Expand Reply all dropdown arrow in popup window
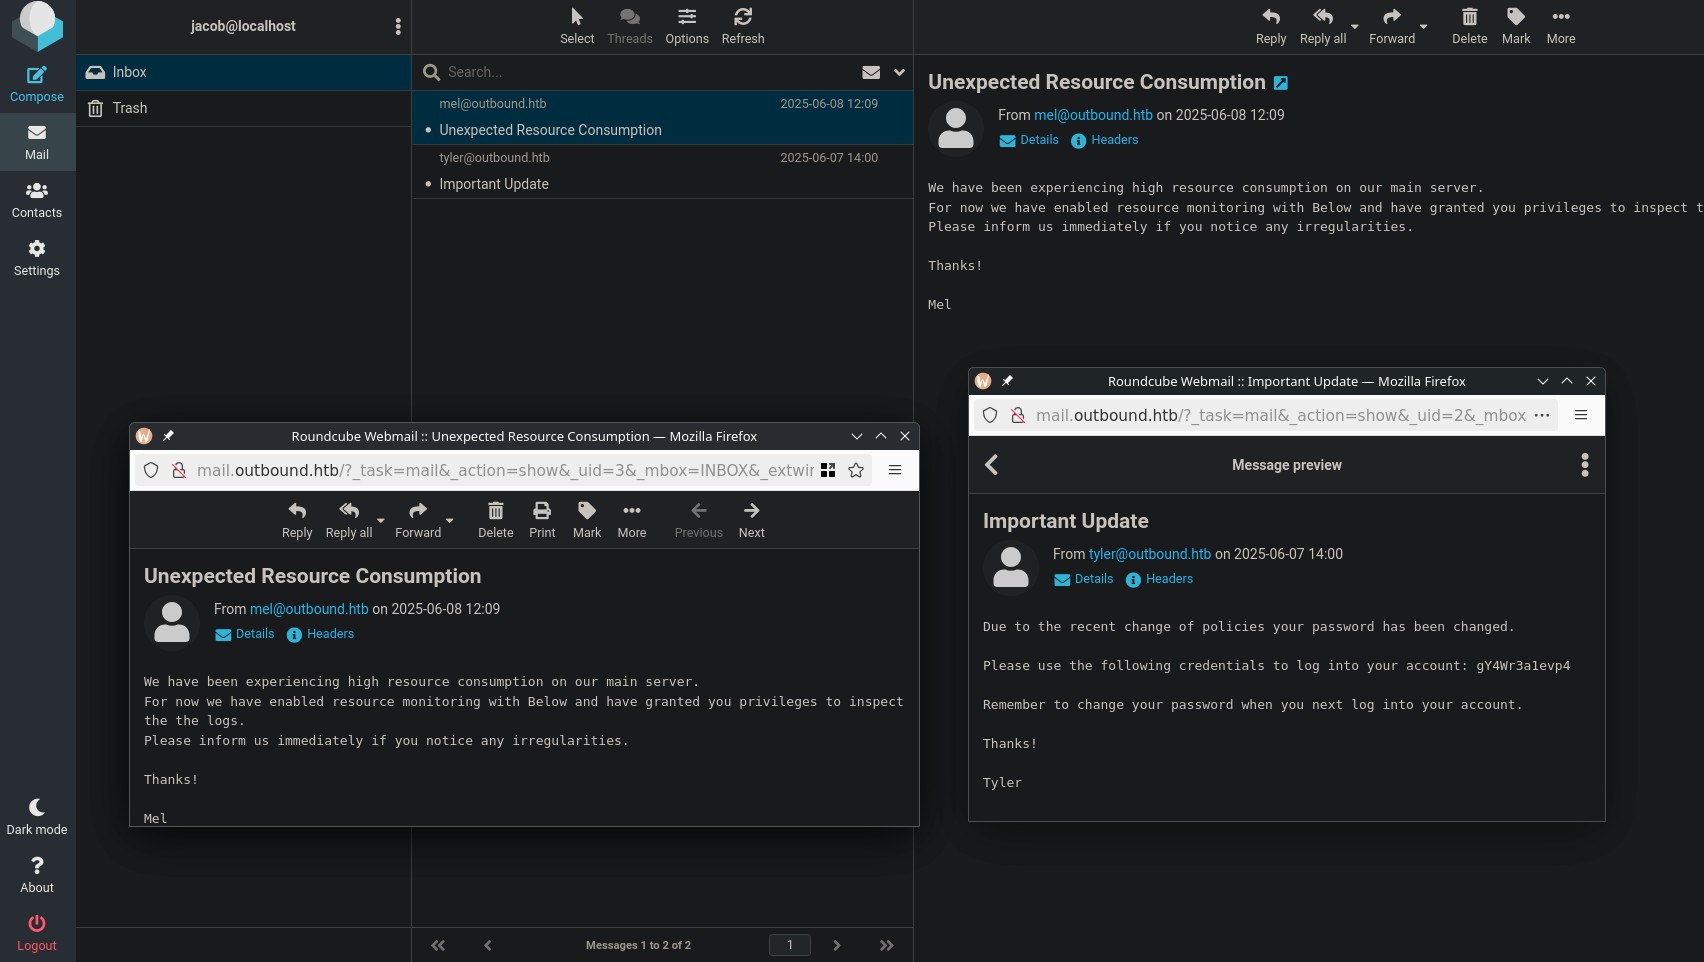 [381, 521]
